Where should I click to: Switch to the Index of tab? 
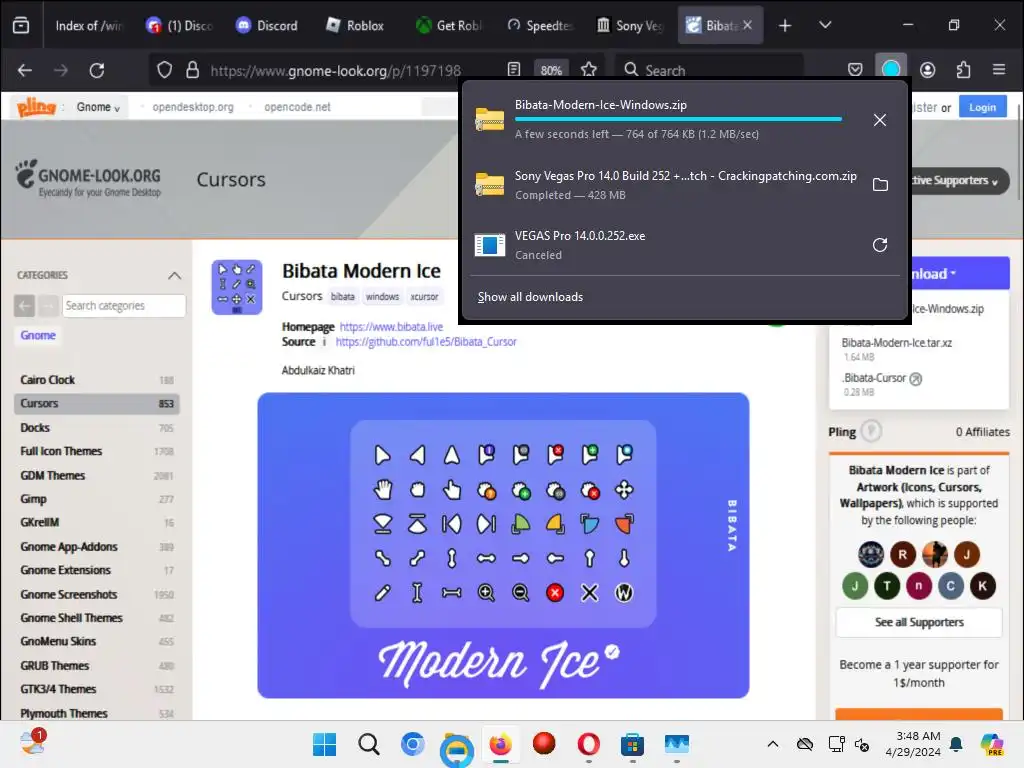[x=88, y=25]
